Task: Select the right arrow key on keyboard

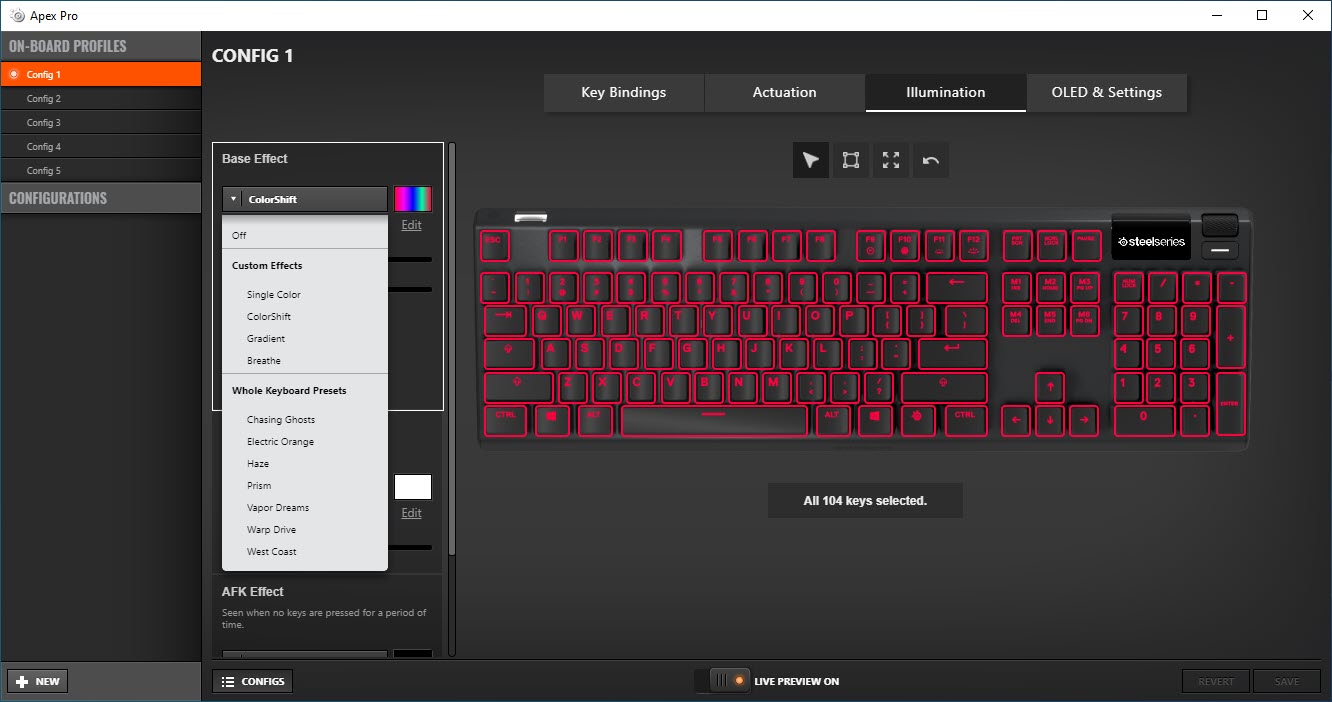Action: [1083, 420]
